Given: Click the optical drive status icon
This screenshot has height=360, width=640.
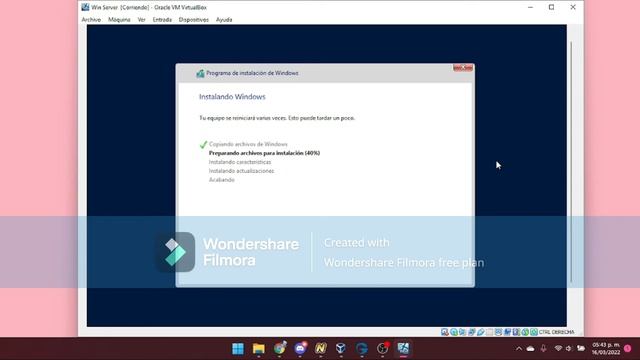Looking at the screenshot, I should pos(454,332).
